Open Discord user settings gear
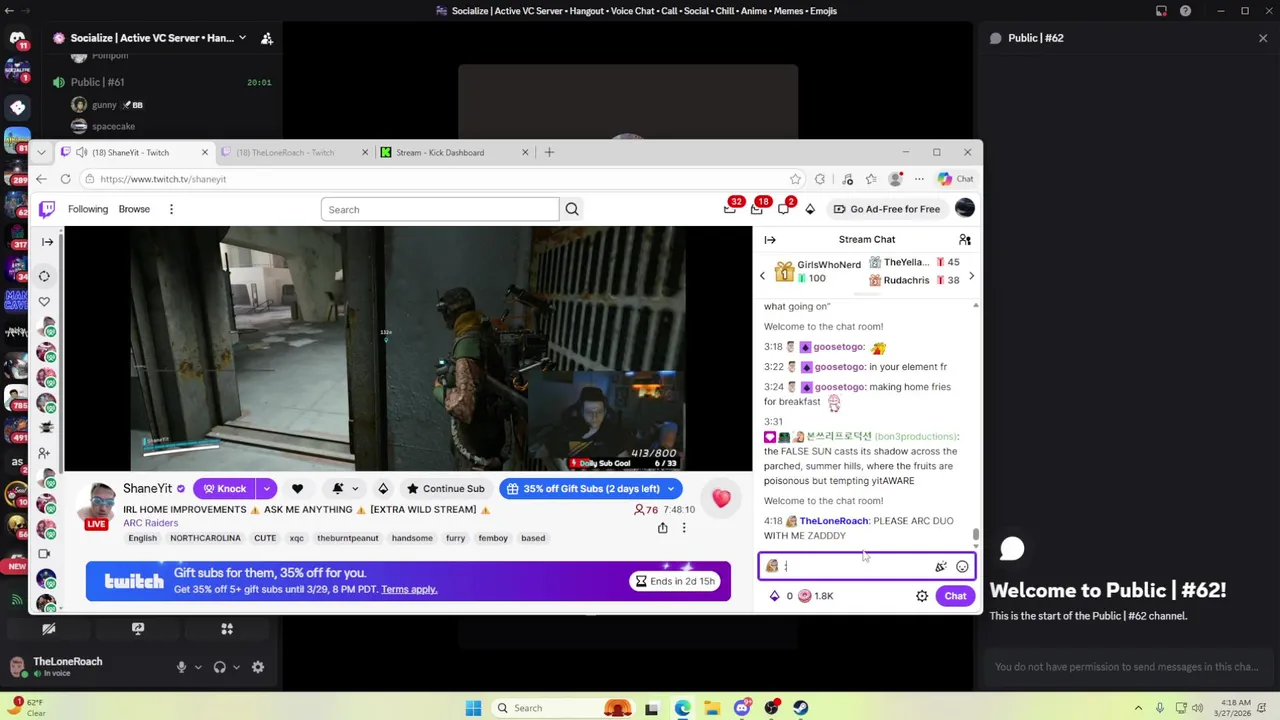 [x=258, y=667]
